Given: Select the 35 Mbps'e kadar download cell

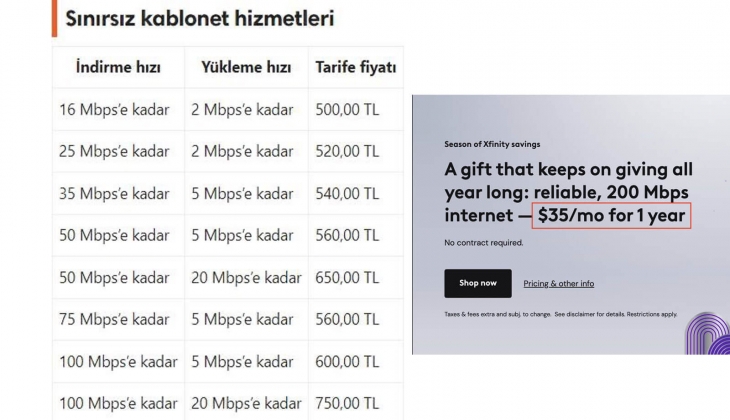Looking at the screenshot, I should point(115,193).
